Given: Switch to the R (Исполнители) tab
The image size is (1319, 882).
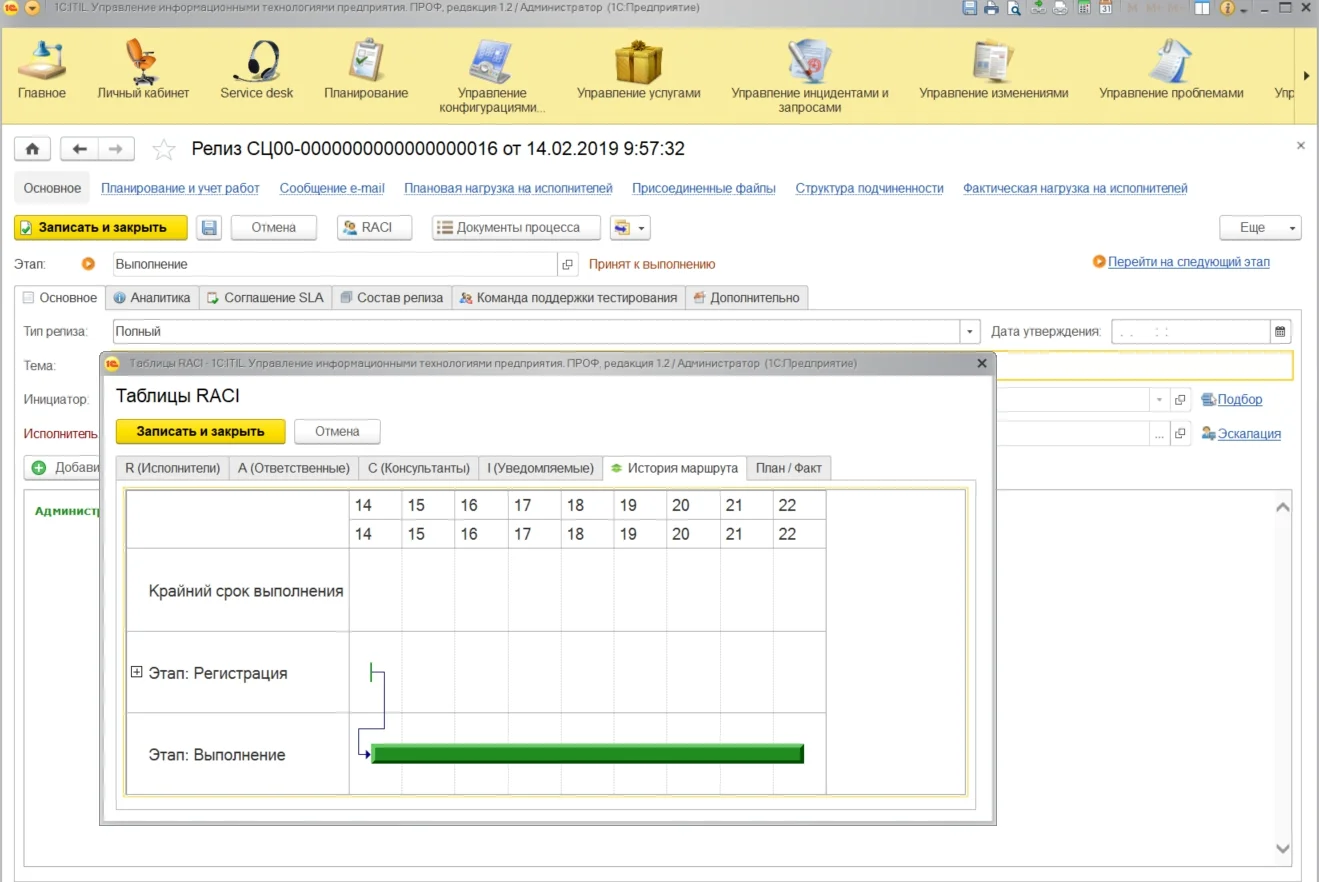Looking at the screenshot, I should [172, 468].
